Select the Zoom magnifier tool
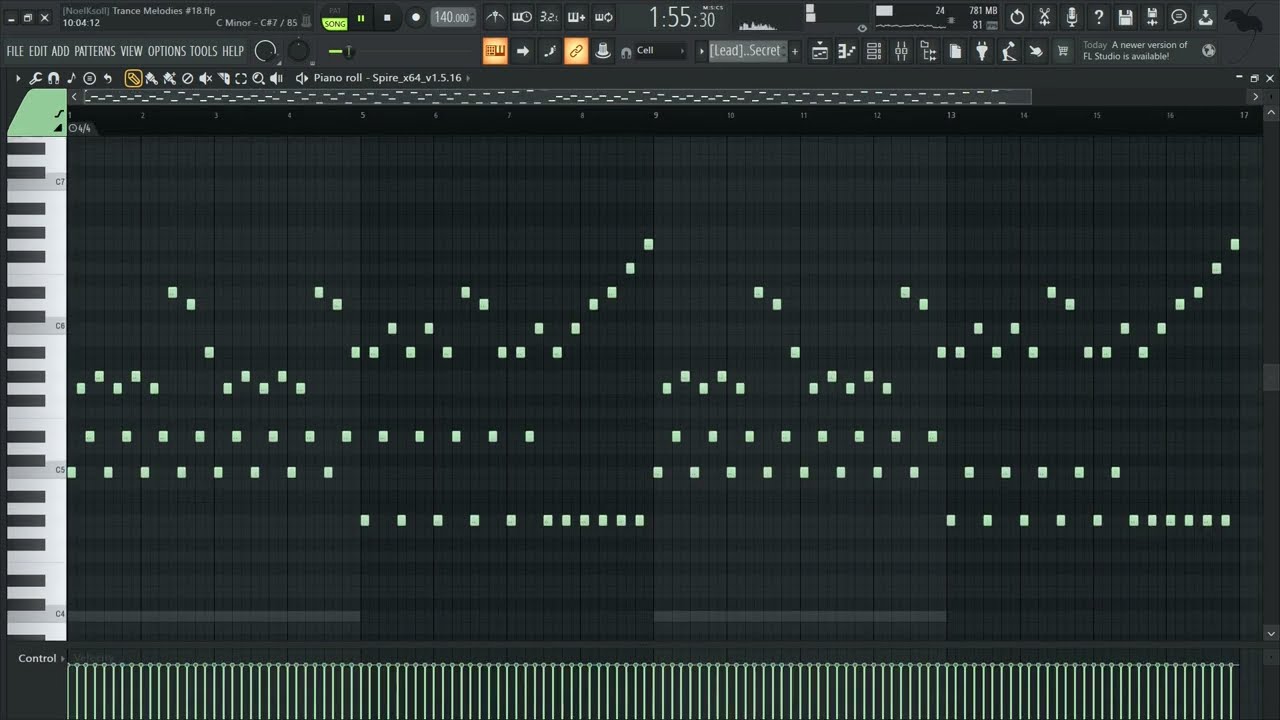Screen dimensions: 1280x720 coord(258,78)
